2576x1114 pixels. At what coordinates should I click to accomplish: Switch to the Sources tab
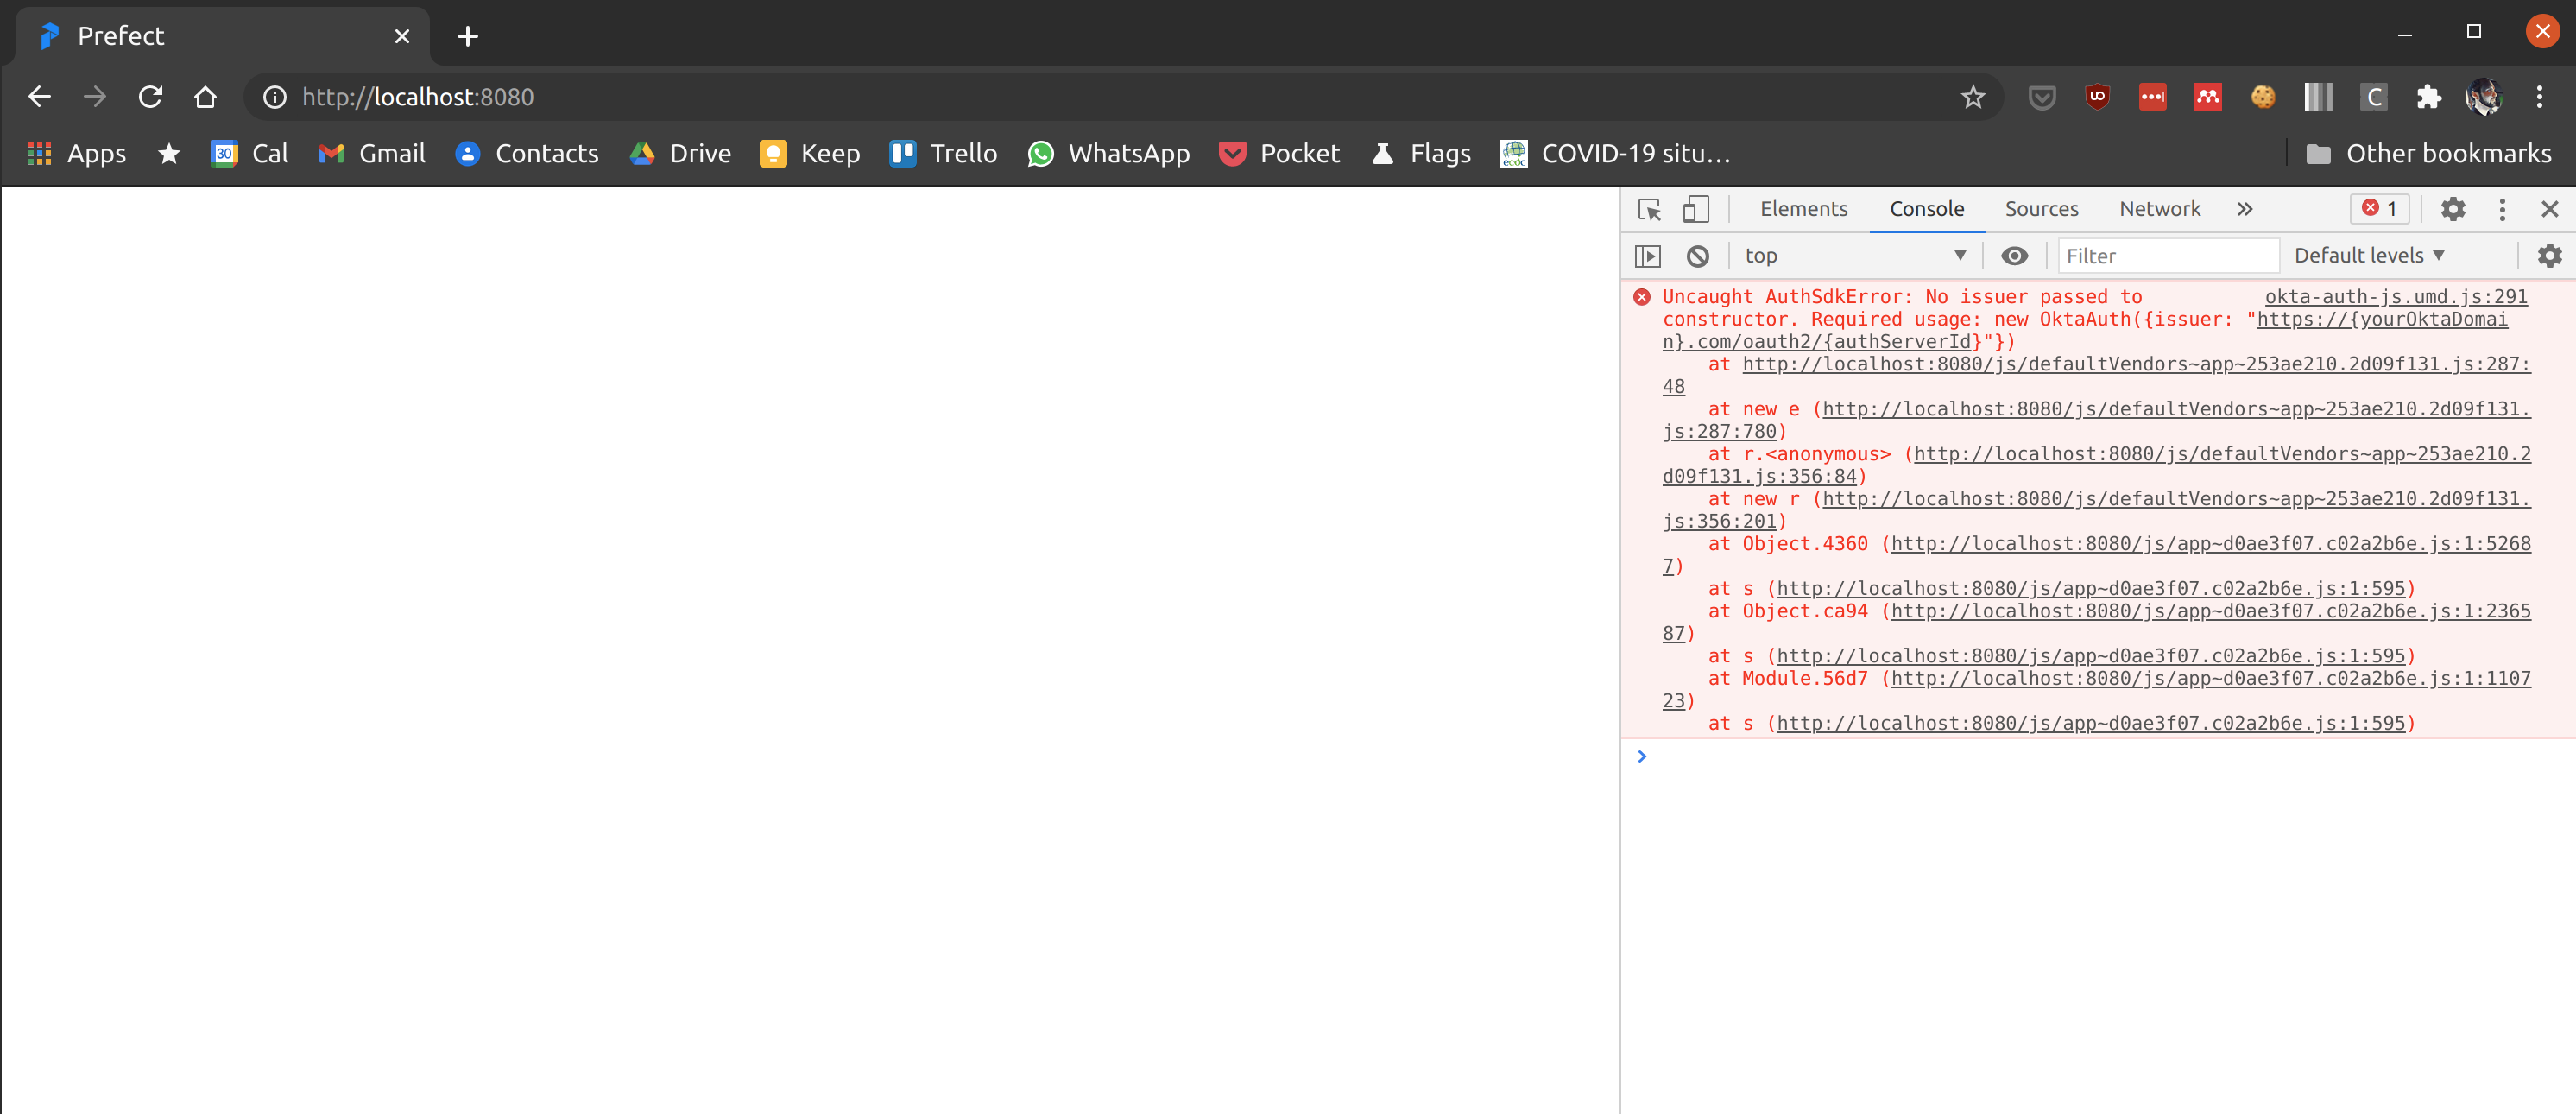click(2041, 209)
